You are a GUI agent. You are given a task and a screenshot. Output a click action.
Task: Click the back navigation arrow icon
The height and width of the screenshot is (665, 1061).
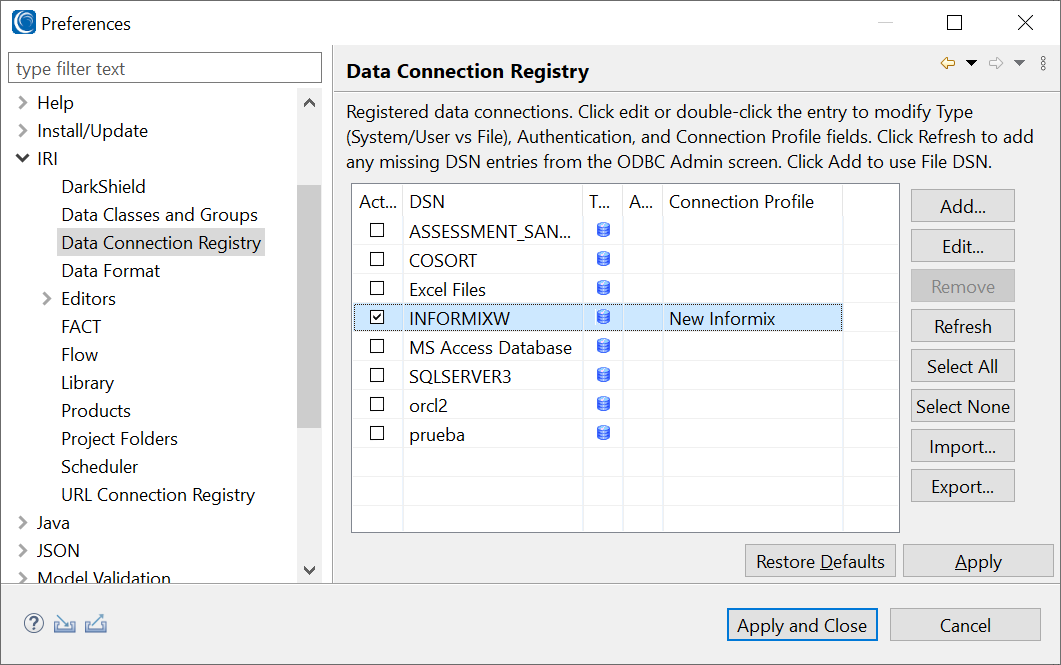click(948, 64)
